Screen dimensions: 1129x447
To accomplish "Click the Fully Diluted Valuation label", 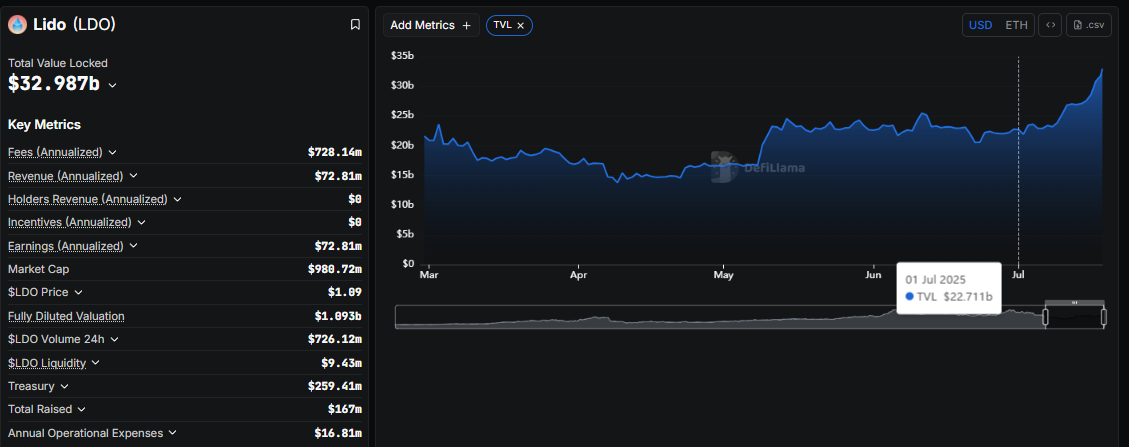I will [x=66, y=316].
